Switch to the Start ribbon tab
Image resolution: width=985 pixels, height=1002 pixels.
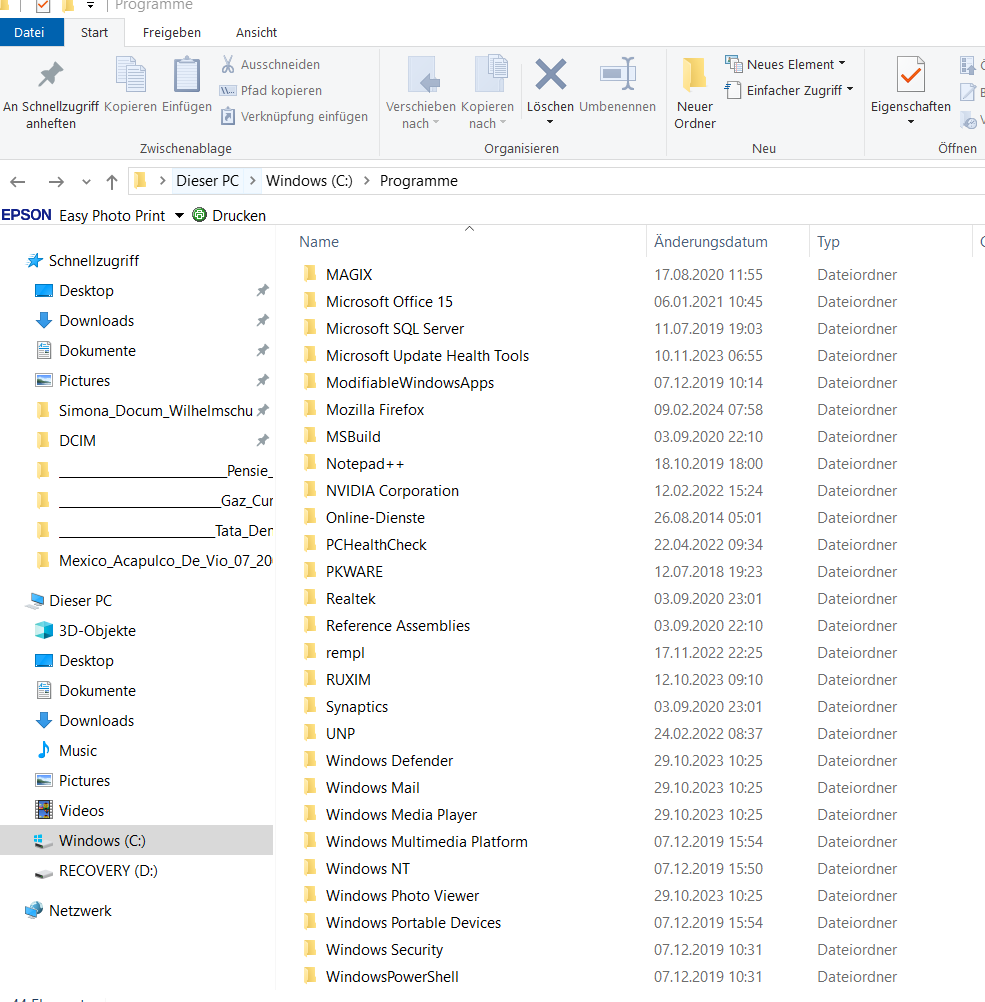pyautogui.click(x=94, y=33)
